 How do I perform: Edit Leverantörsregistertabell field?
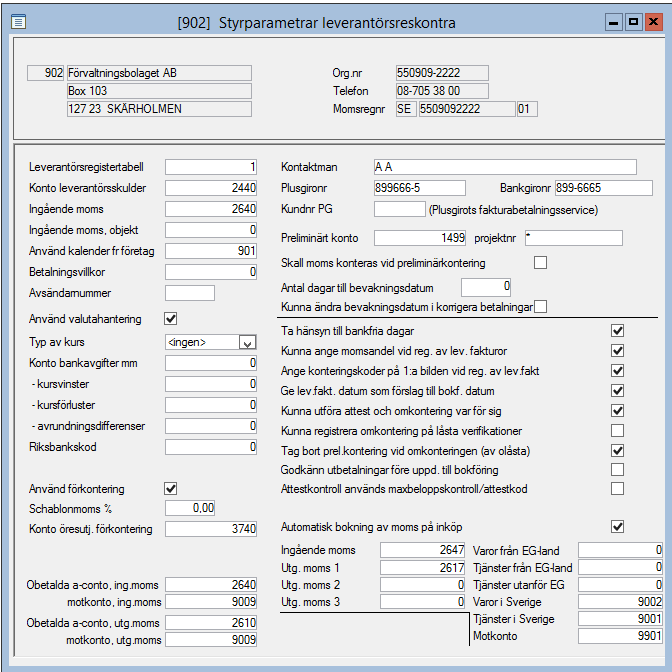pyautogui.click(x=211, y=167)
